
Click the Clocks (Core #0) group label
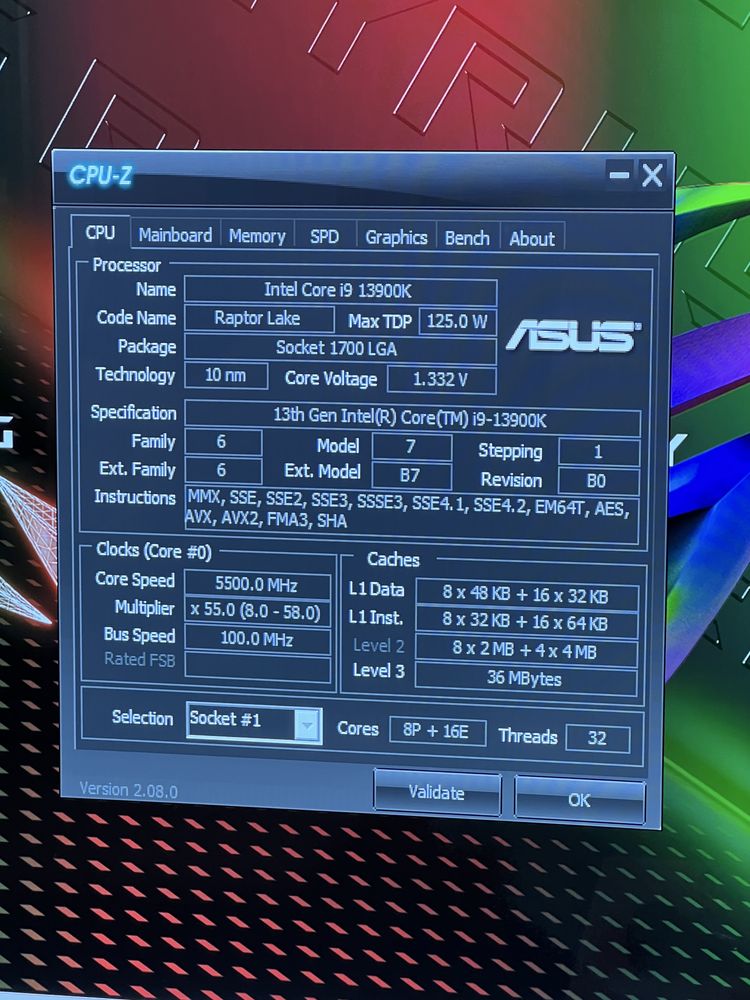[154, 551]
